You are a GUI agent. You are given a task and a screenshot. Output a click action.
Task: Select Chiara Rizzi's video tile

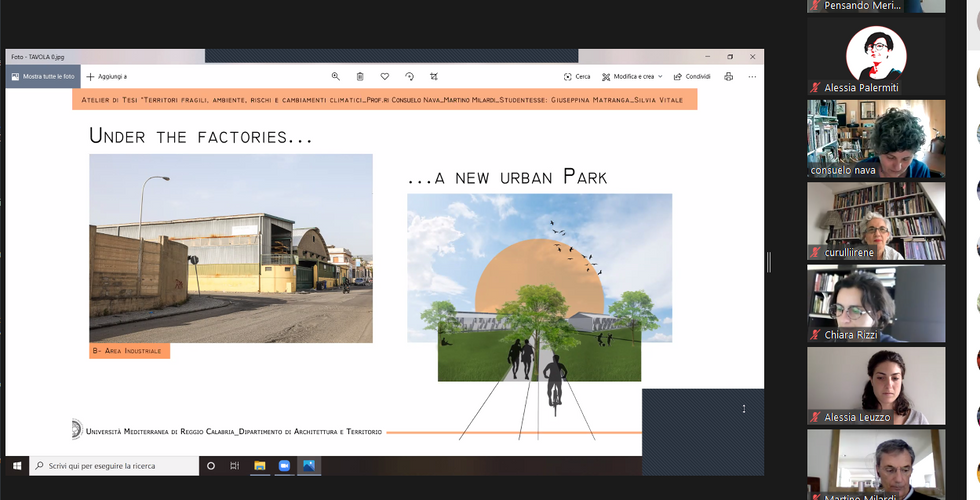coord(876,303)
